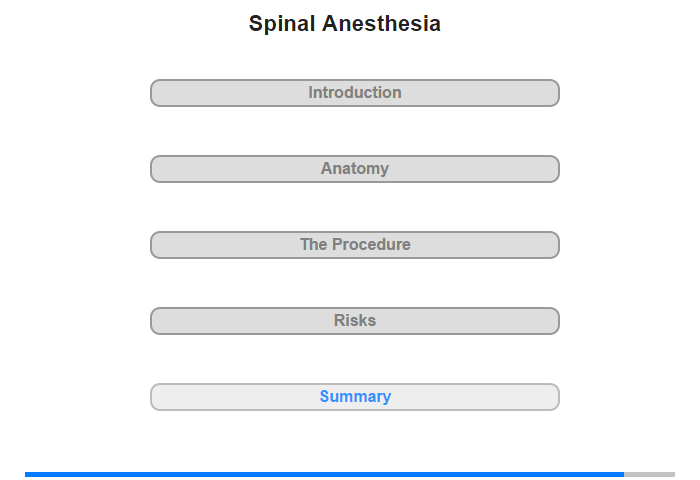Choose the Risks menu entry

tap(355, 321)
